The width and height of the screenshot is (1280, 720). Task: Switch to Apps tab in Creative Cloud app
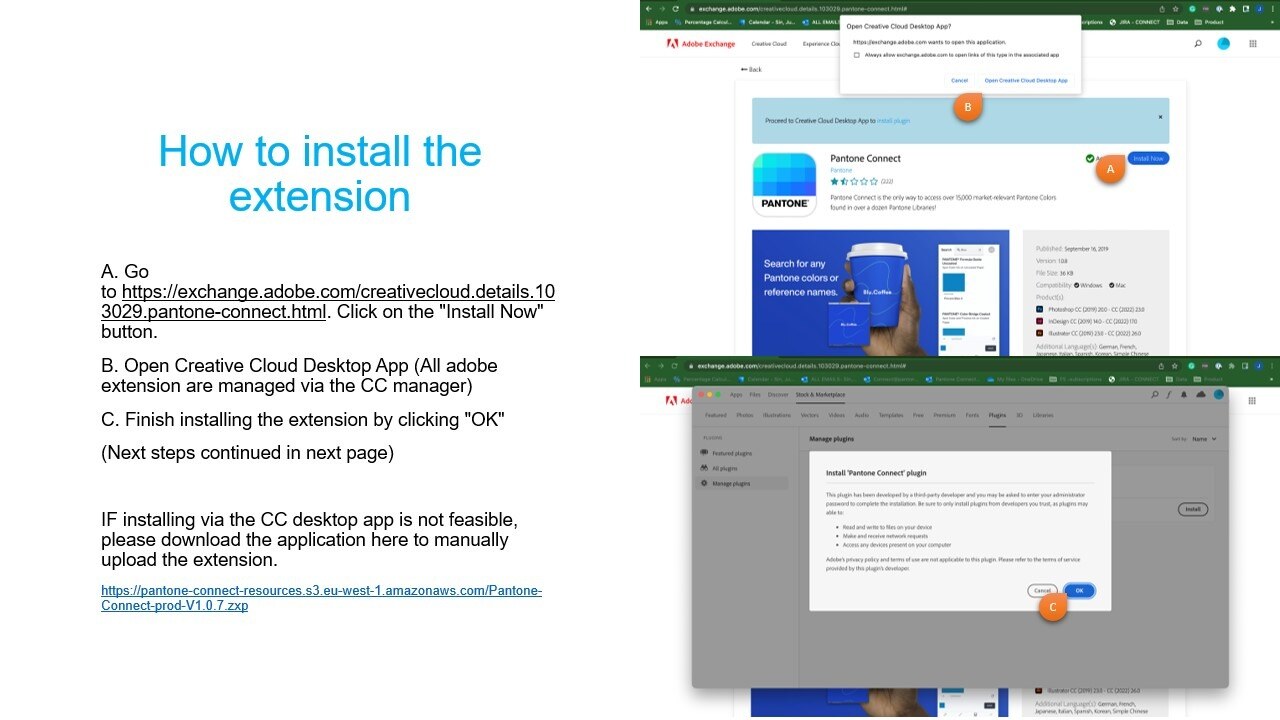(x=736, y=395)
